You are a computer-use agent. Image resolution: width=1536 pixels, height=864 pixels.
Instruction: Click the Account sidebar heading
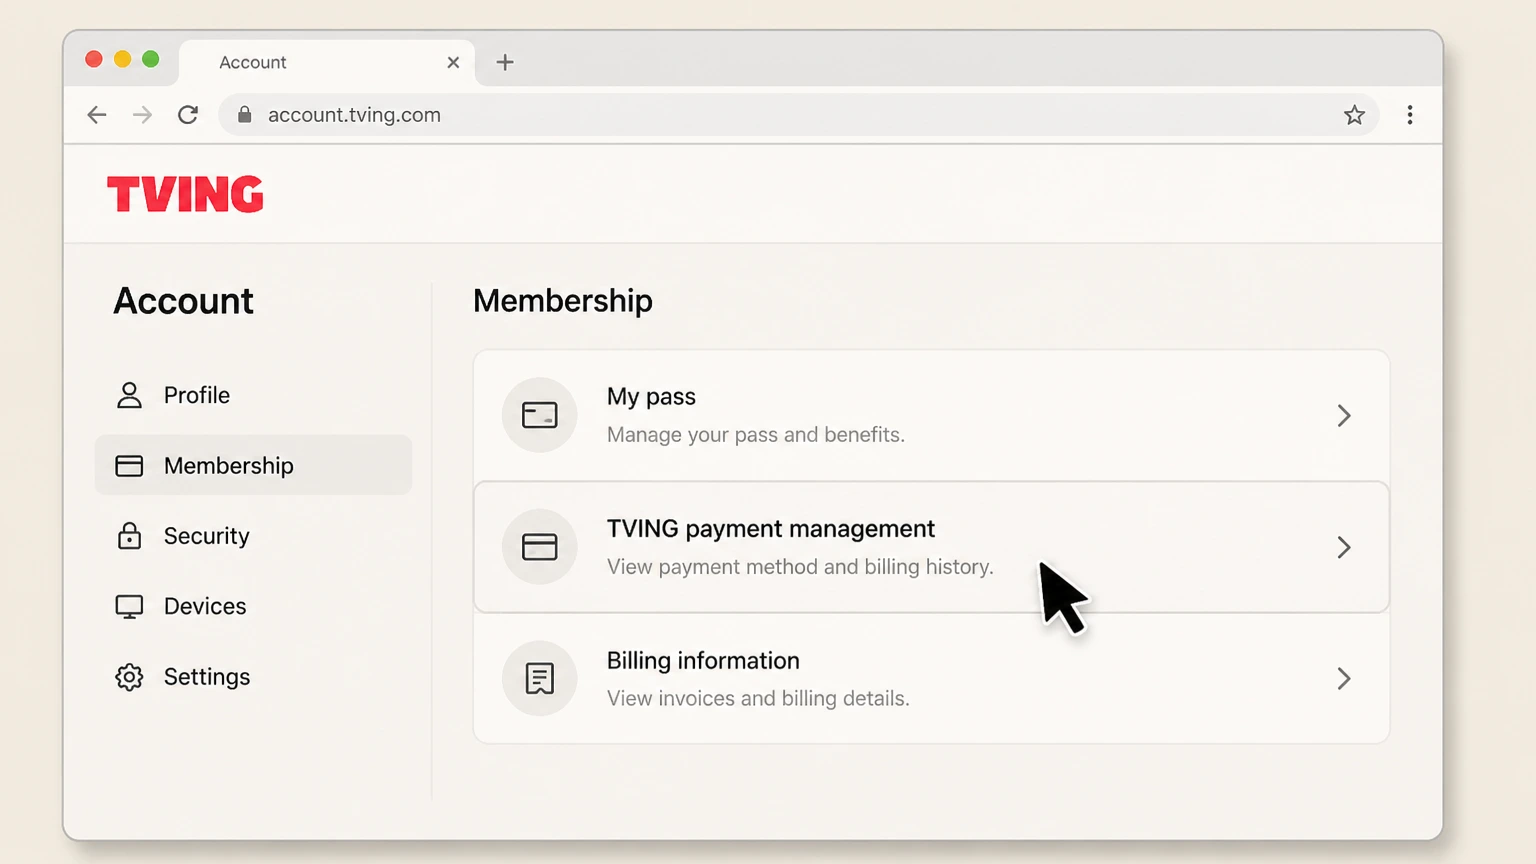(x=184, y=301)
